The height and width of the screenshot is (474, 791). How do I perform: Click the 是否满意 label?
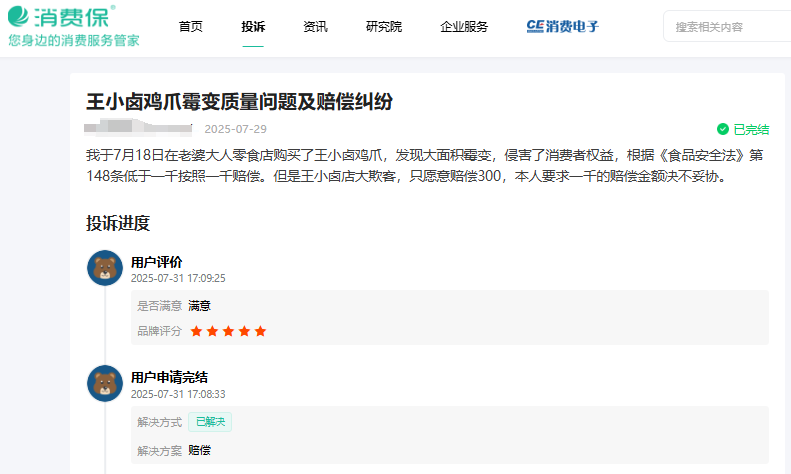(159, 306)
